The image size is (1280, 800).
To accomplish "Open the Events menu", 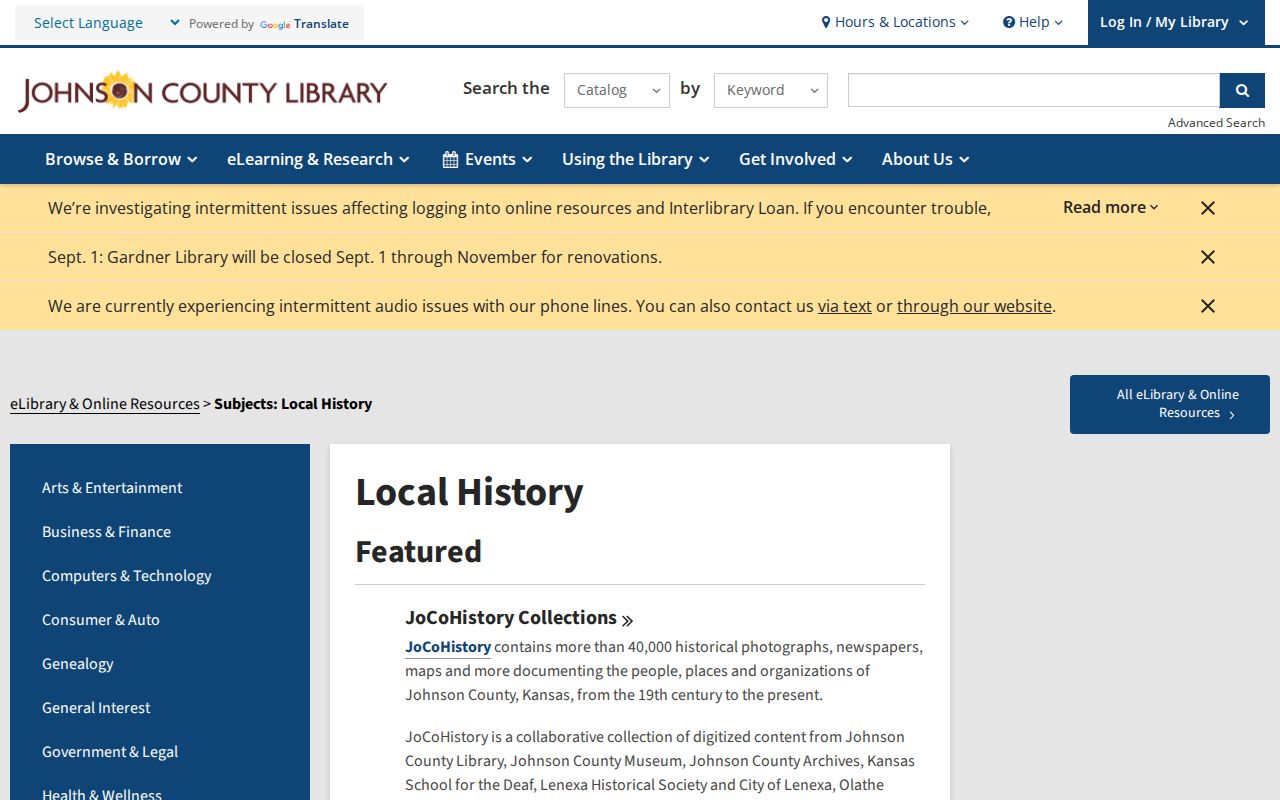I will pyautogui.click(x=487, y=159).
